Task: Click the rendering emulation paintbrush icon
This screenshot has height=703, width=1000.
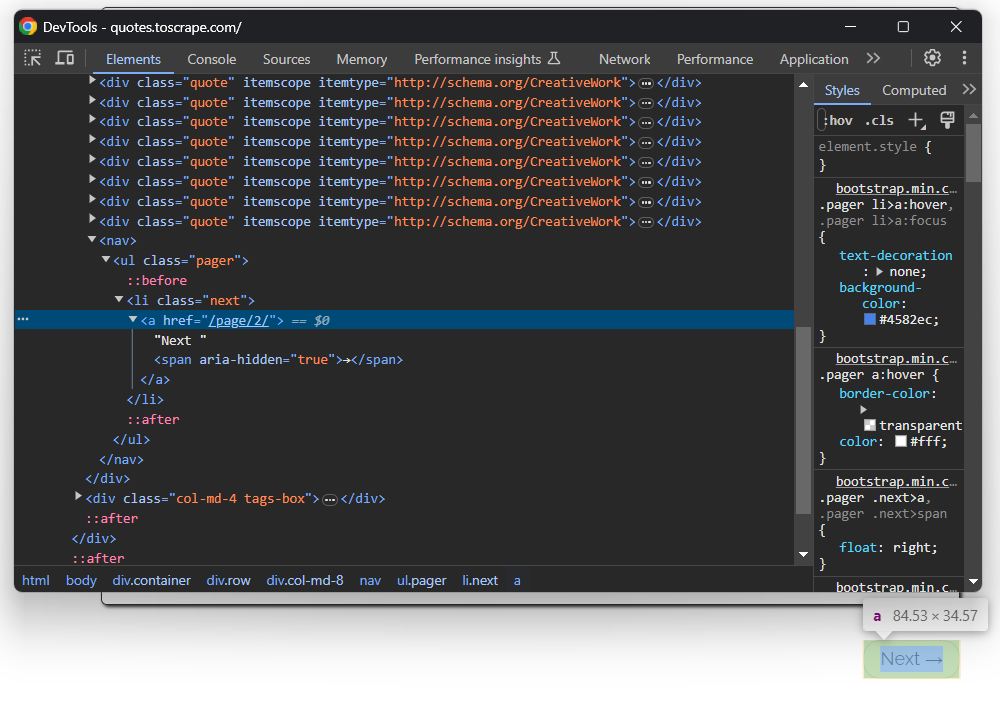Action: pos(947,119)
